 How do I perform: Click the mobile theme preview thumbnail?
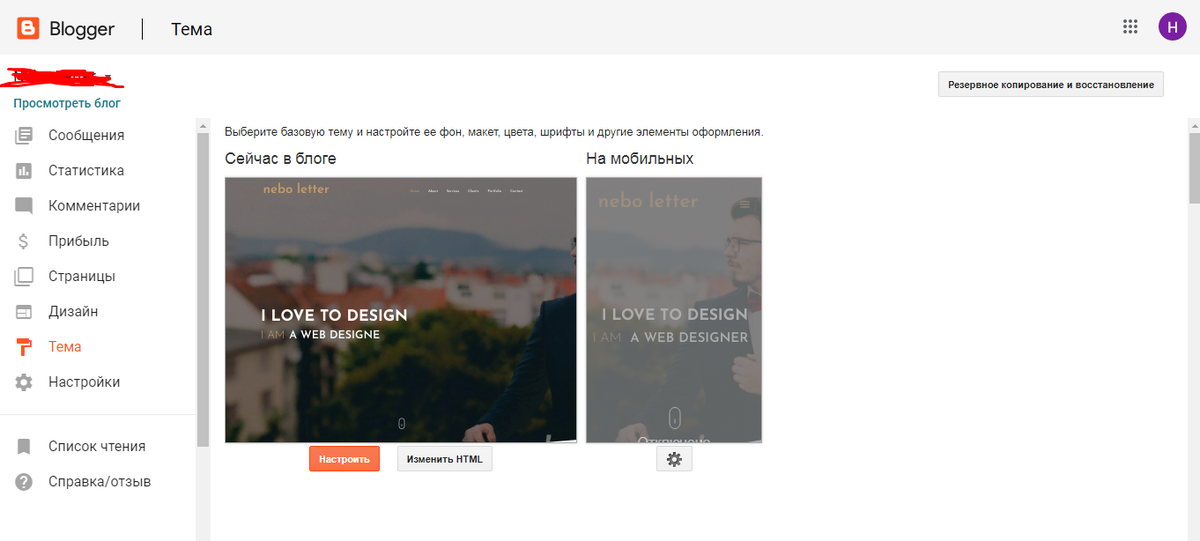point(674,310)
